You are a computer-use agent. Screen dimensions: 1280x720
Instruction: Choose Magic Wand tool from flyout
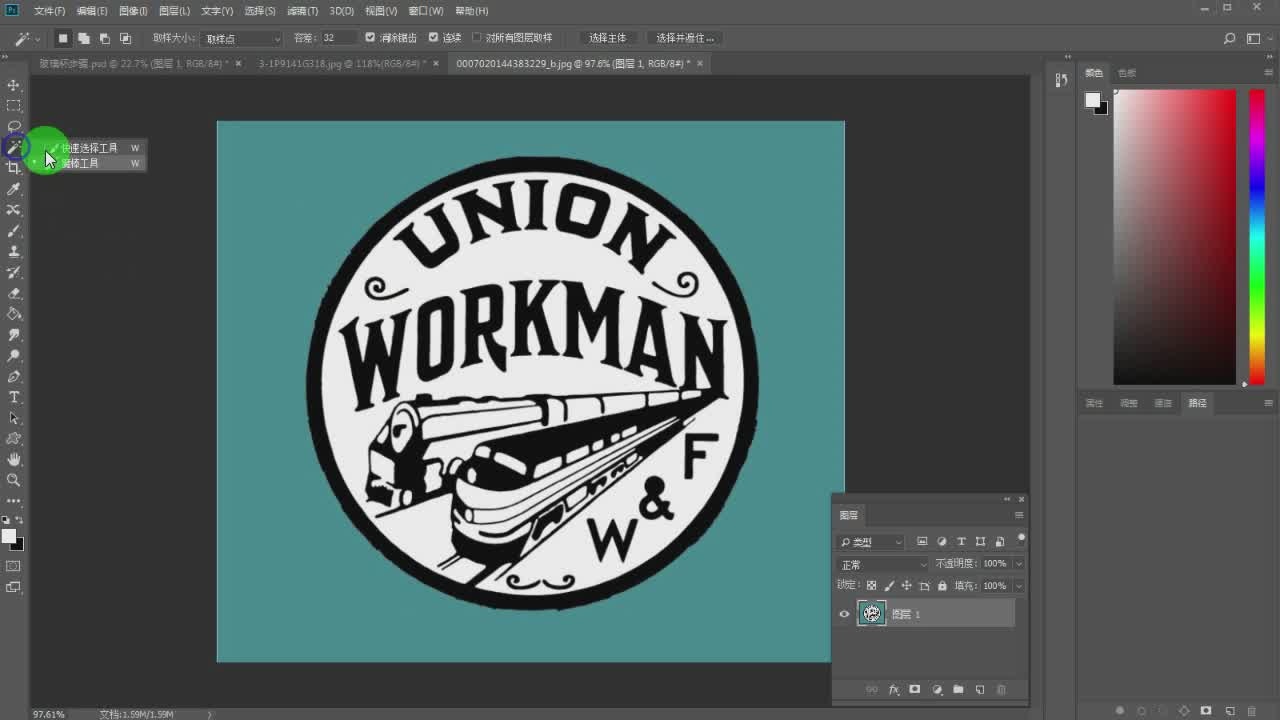88,163
